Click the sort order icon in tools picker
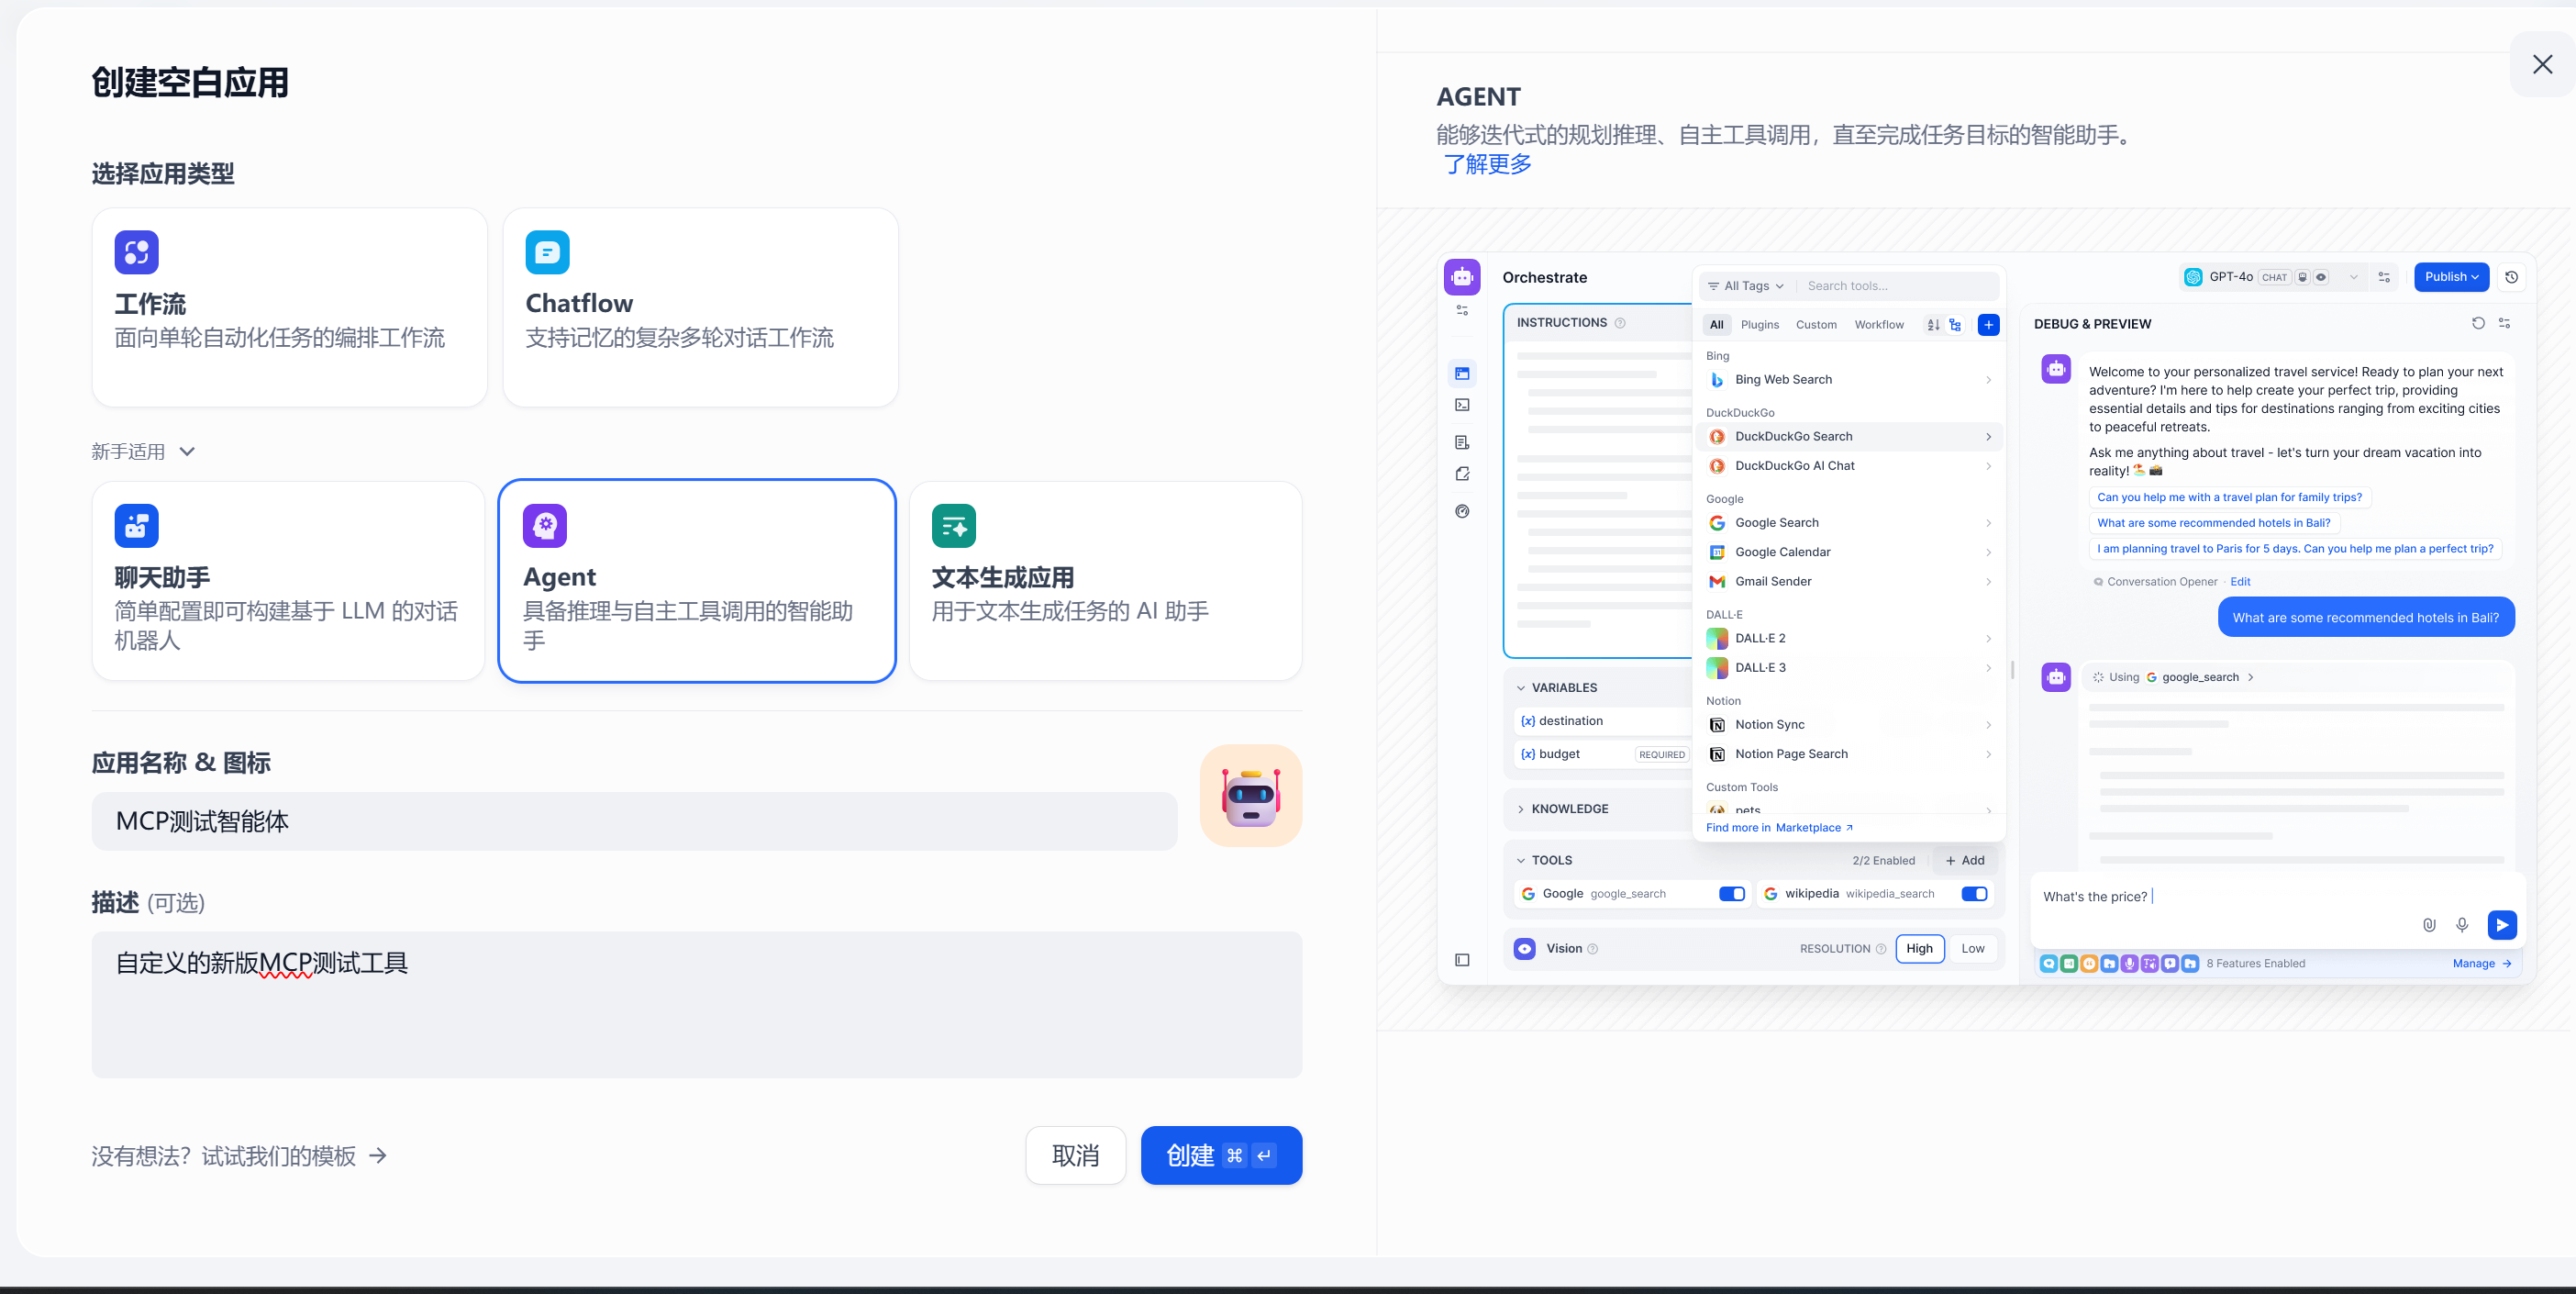Viewport: 2576px width, 1294px height. pyautogui.click(x=1933, y=325)
